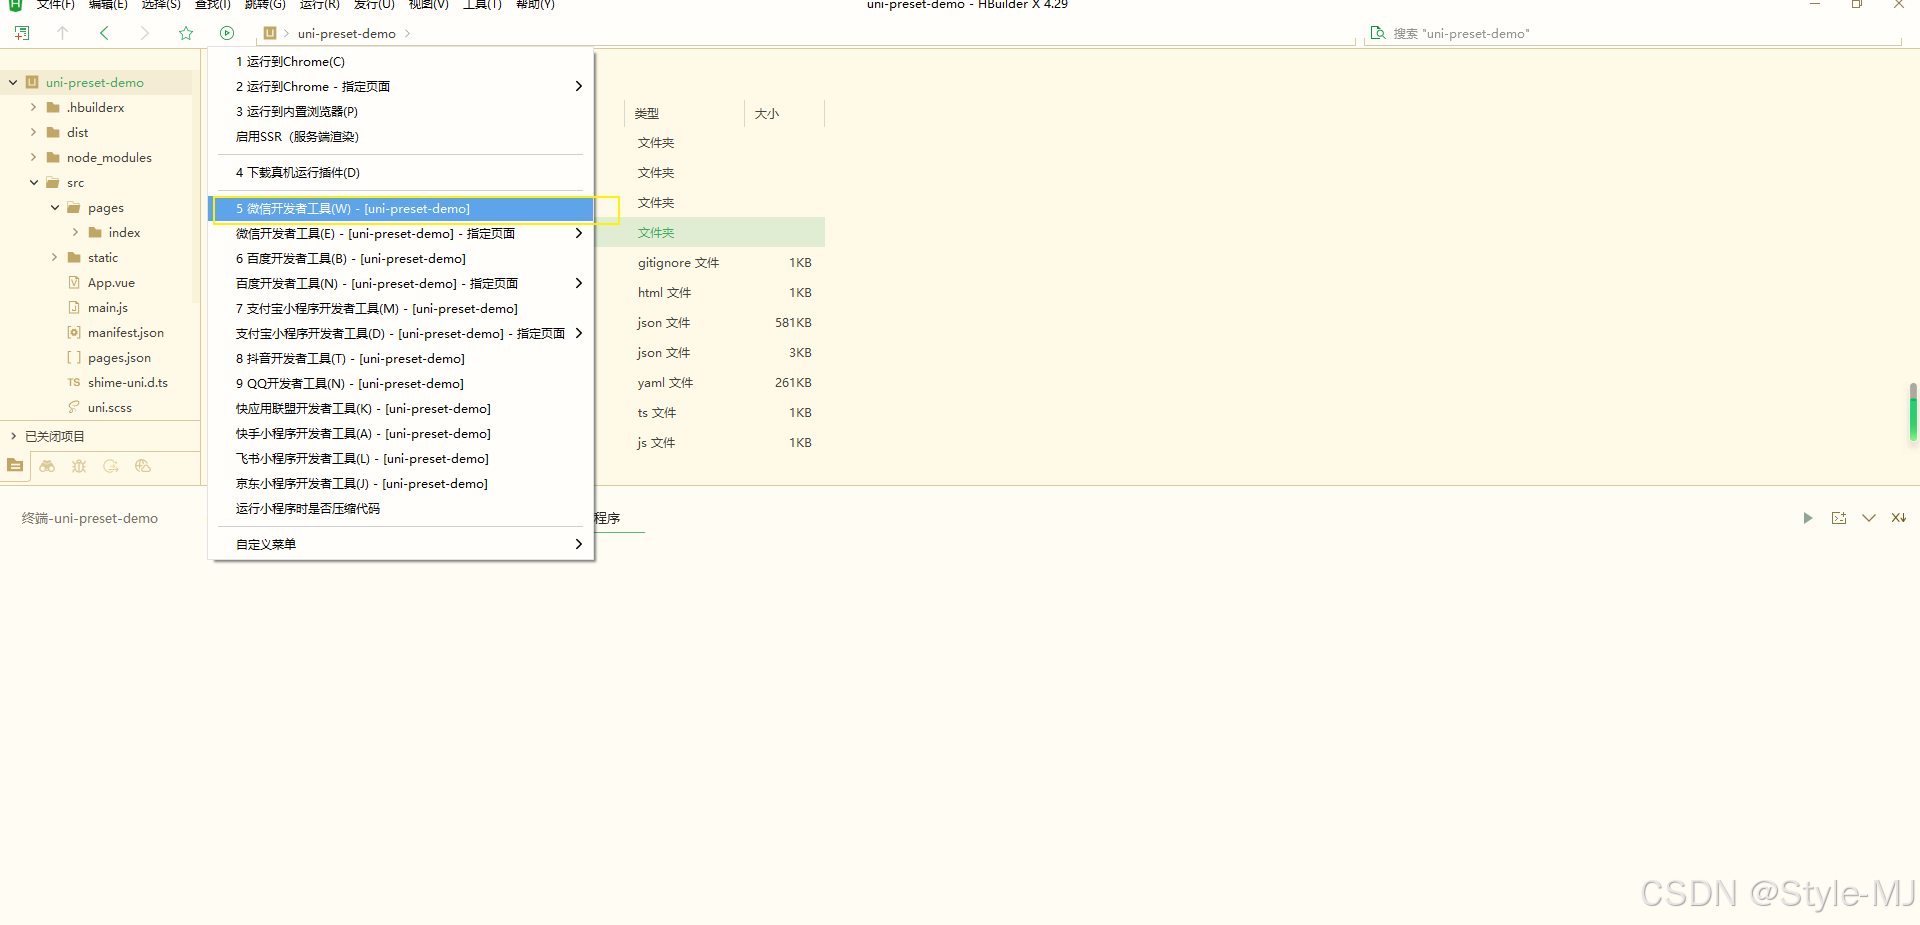The height and width of the screenshot is (925, 1920).
Task: Open project explorer folder tab icon
Action: coord(15,466)
